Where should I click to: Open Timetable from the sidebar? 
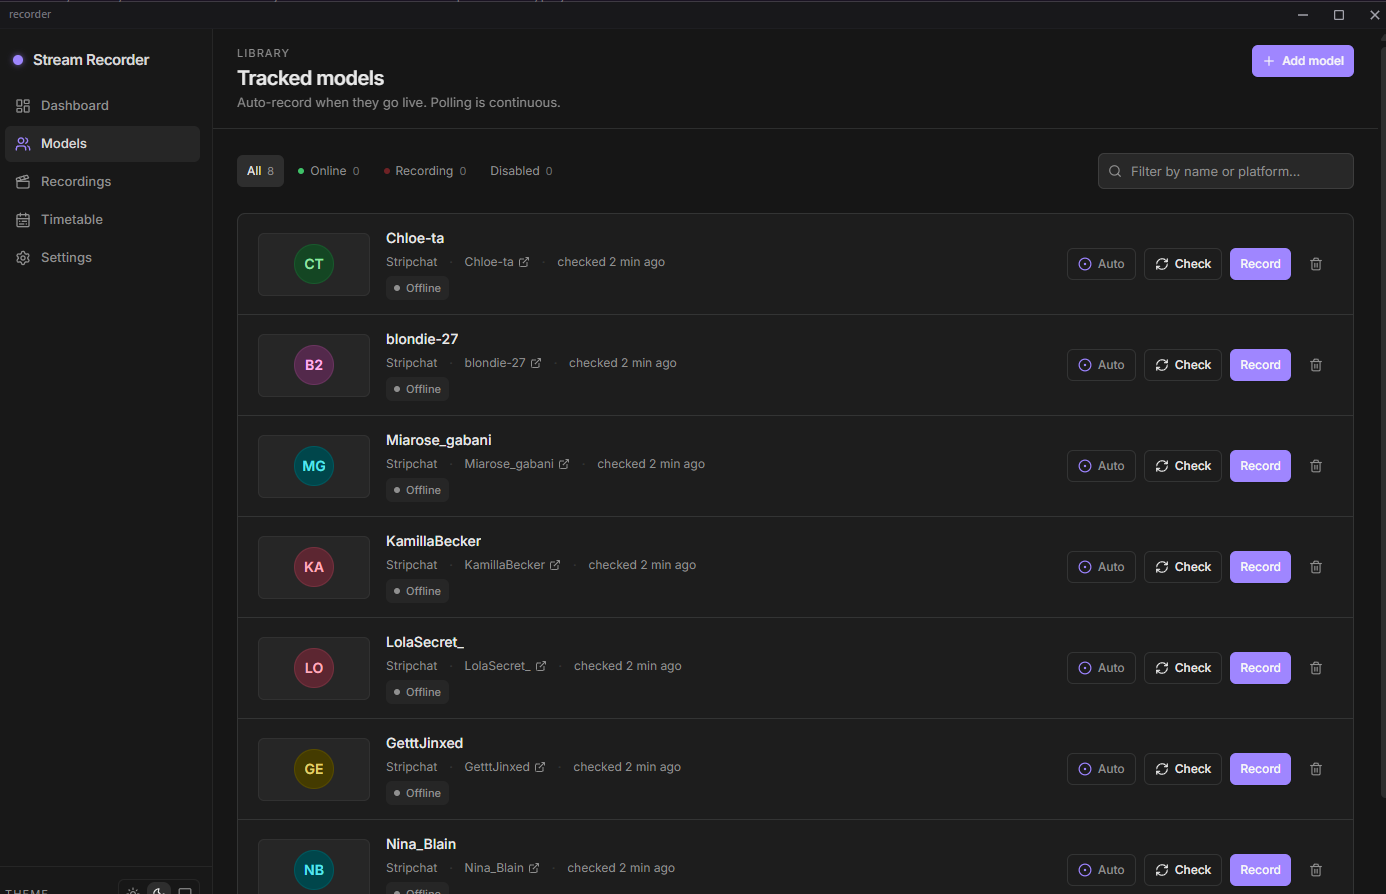pyautogui.click(x=71, y=220)
